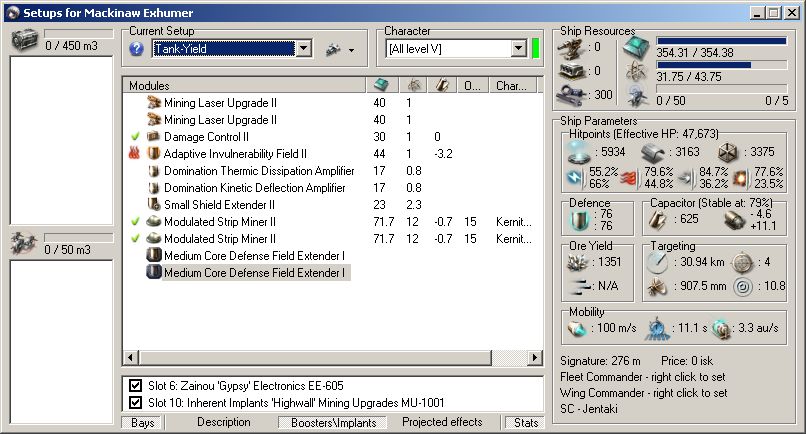The width and height of the screenshot is (806, 434).
Task: Click the scan resolution icon next to 907.5 mm
Action: pyautogui.click(x=657, y=286)
